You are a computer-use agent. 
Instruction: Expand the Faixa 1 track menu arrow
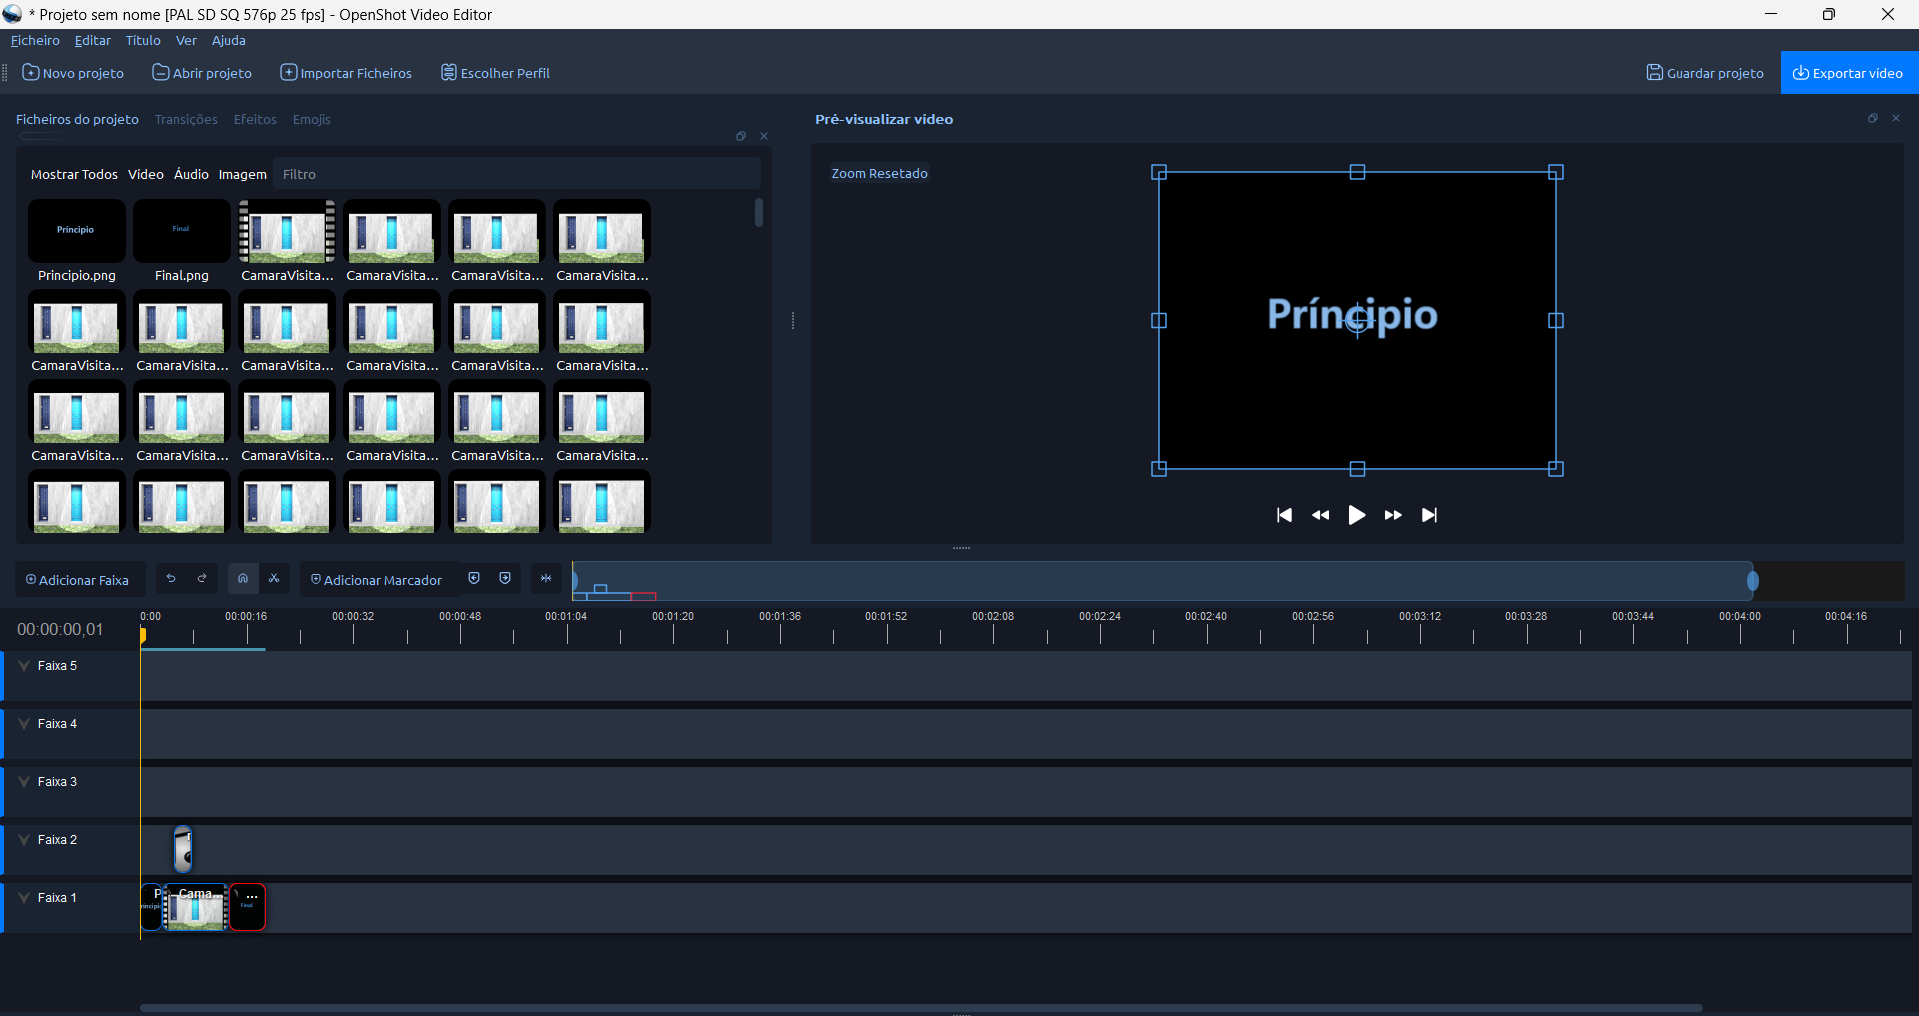point(24,898)
